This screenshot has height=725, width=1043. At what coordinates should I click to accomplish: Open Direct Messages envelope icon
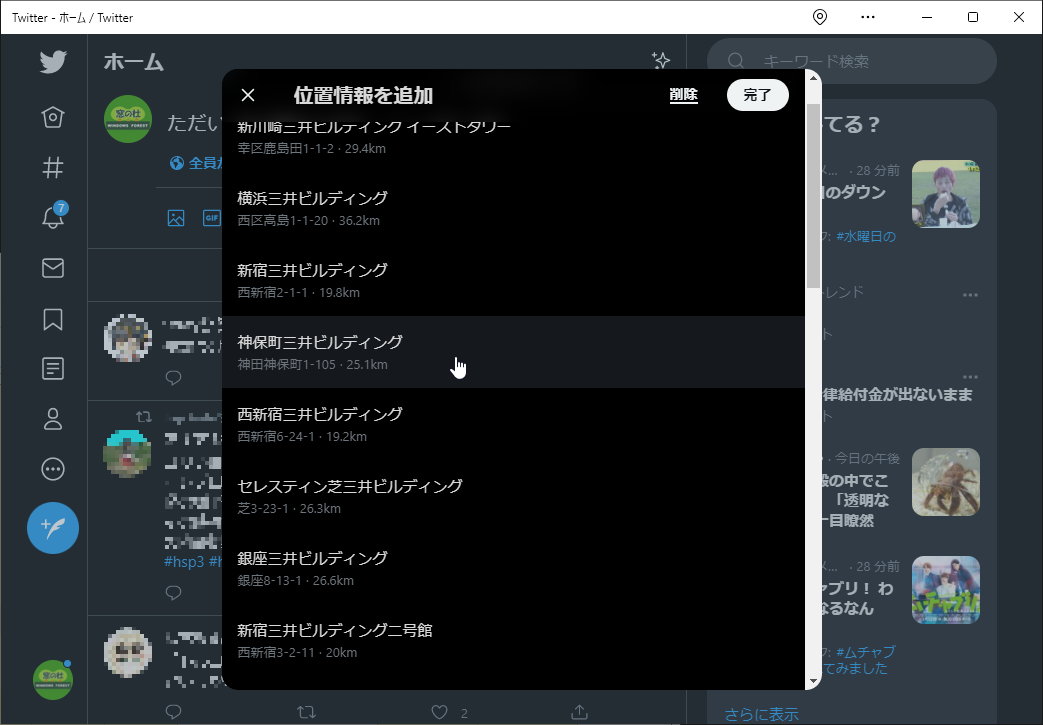[52, 268]
